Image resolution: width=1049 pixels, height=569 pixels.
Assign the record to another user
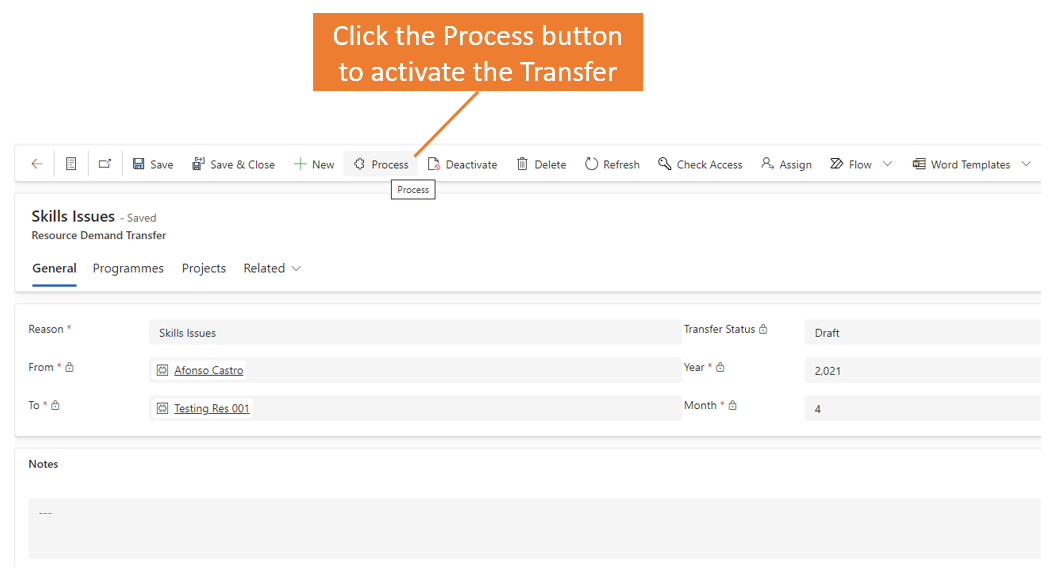coord(786,164)
